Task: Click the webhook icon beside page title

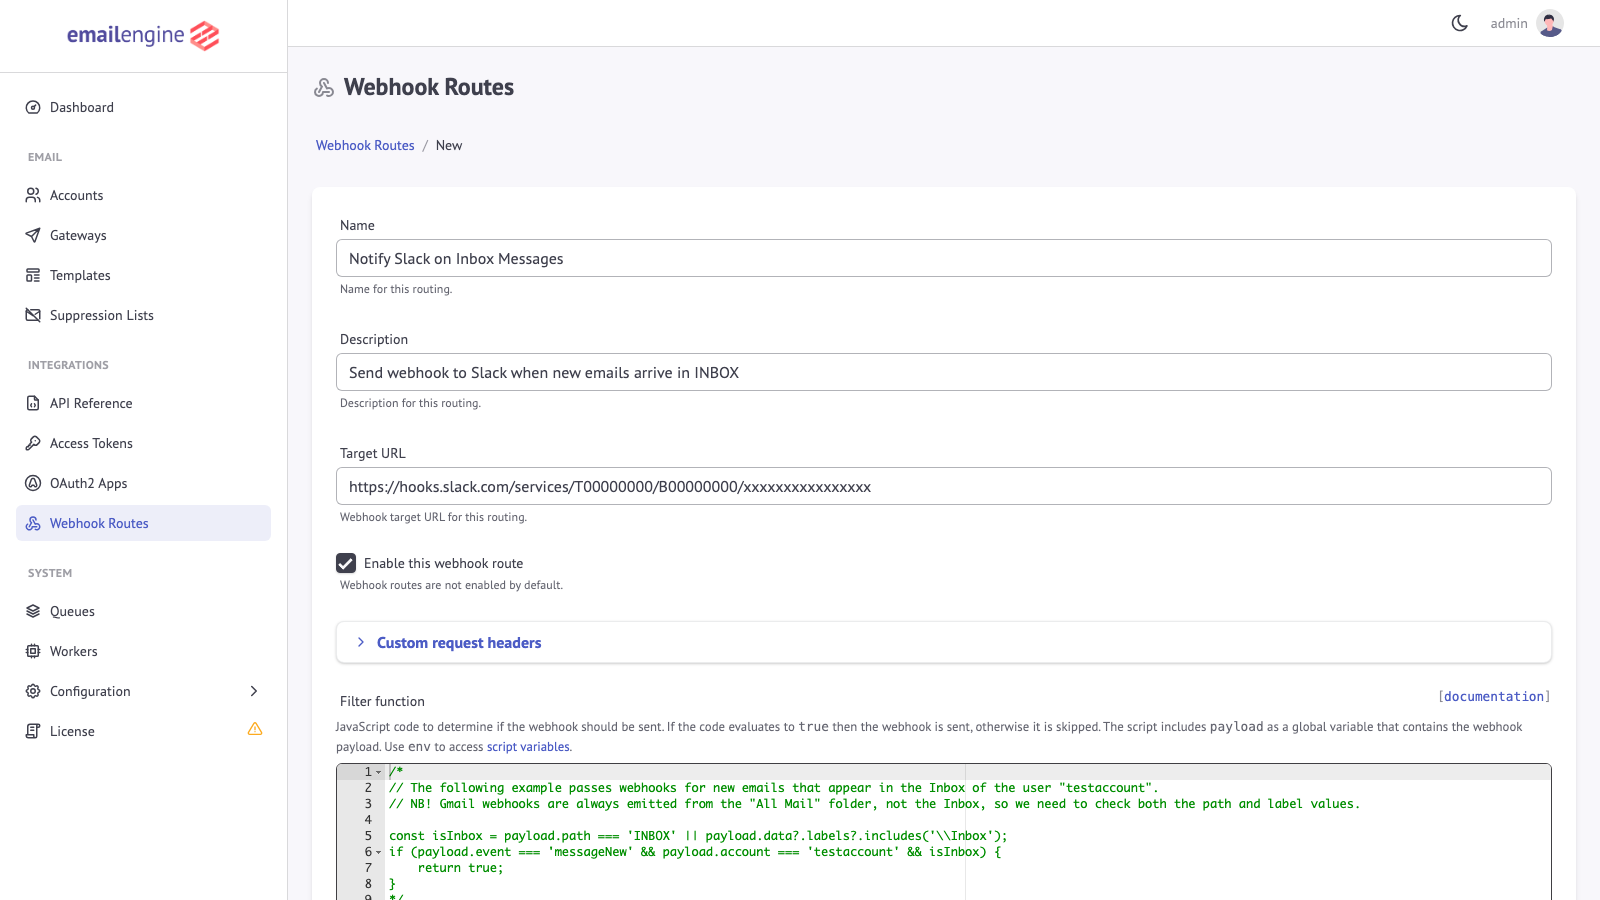Action: (x=324, y=88)
